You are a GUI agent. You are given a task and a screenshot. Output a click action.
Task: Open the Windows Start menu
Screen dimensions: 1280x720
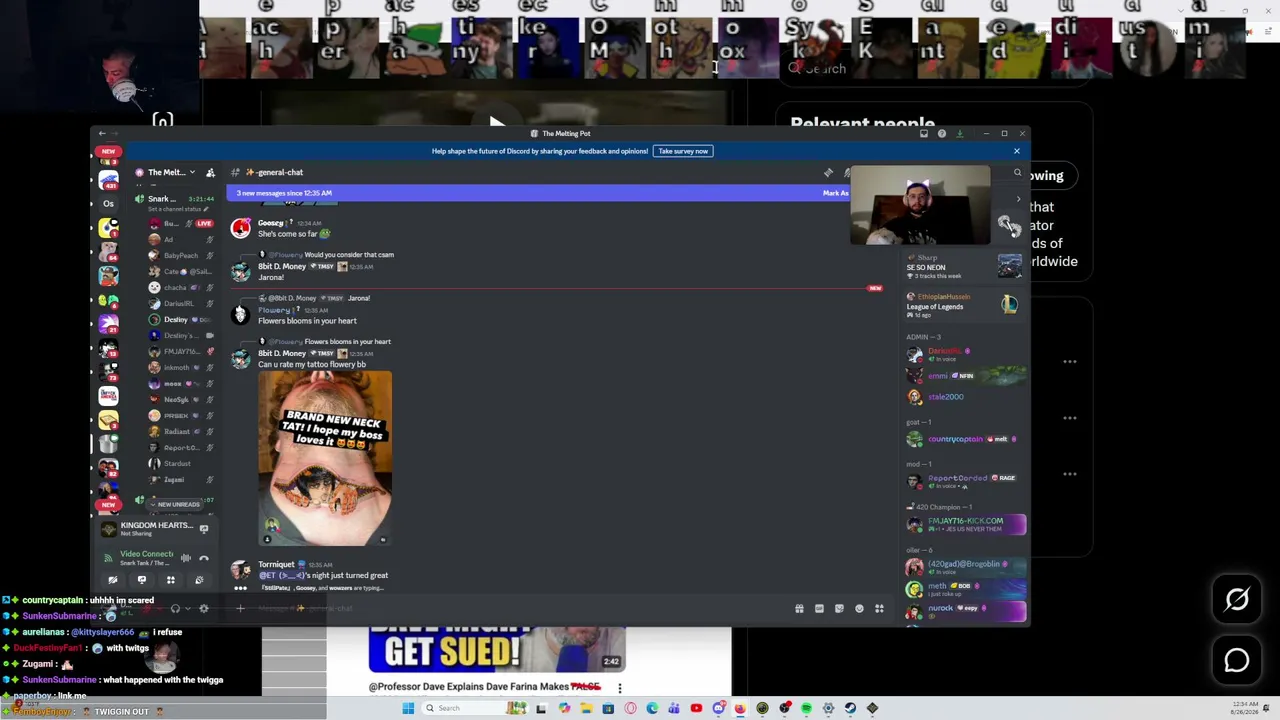tap(408, 708)
